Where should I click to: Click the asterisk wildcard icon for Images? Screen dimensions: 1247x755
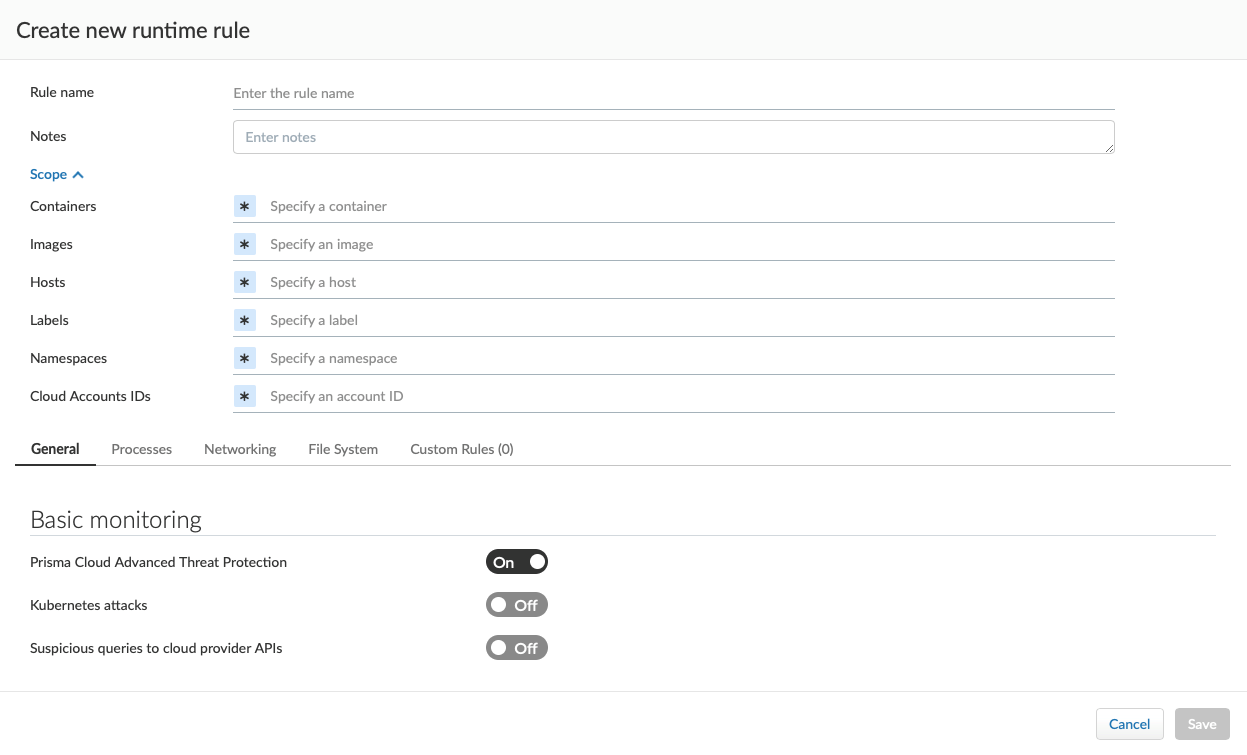point(245,244)
